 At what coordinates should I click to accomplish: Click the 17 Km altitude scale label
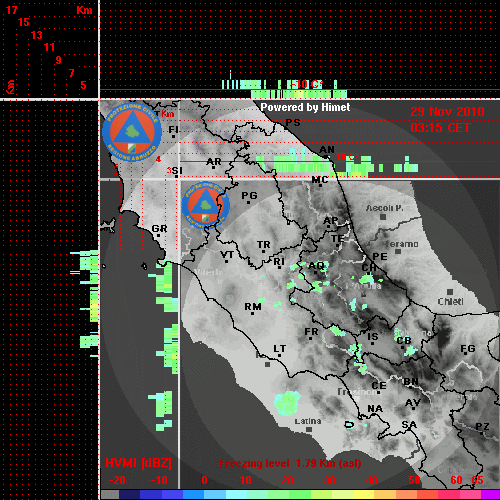click(11, 10)
